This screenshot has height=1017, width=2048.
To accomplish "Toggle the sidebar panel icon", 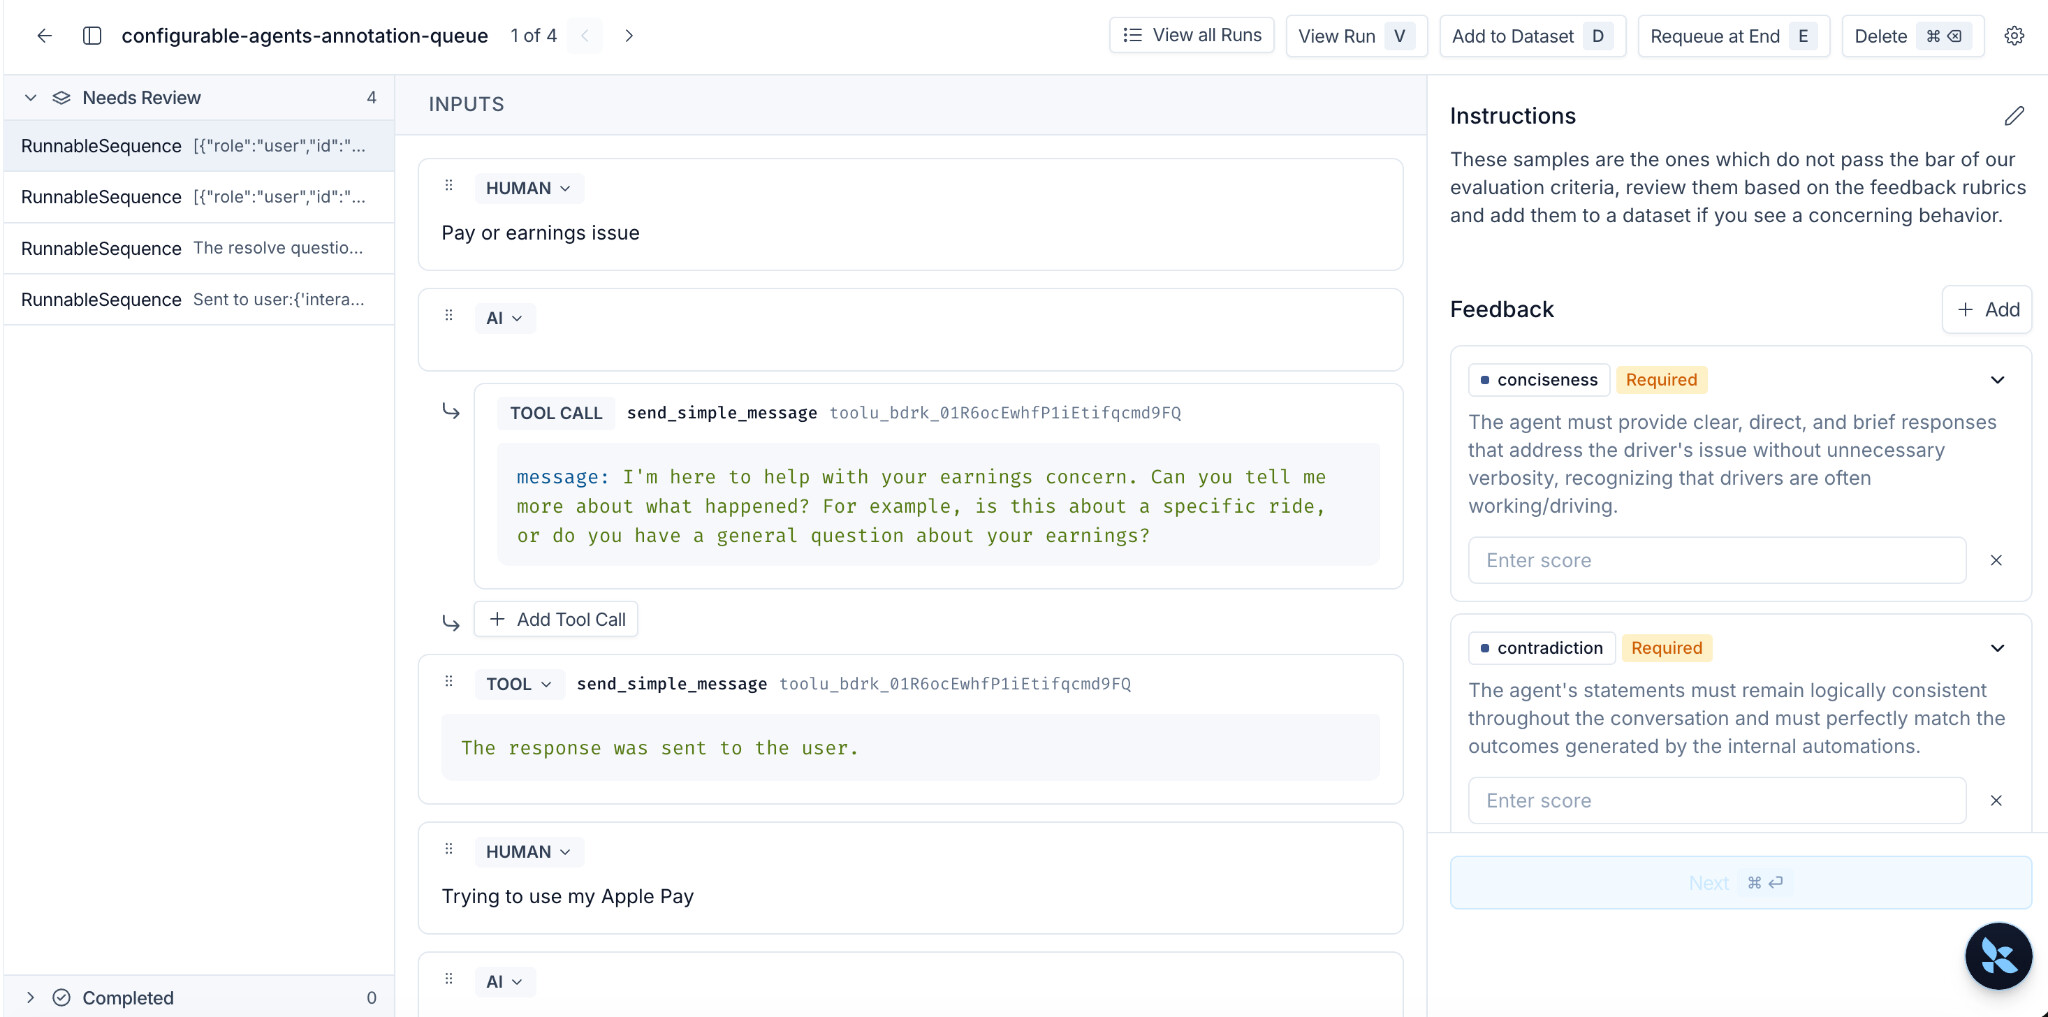I will point(92,36).
